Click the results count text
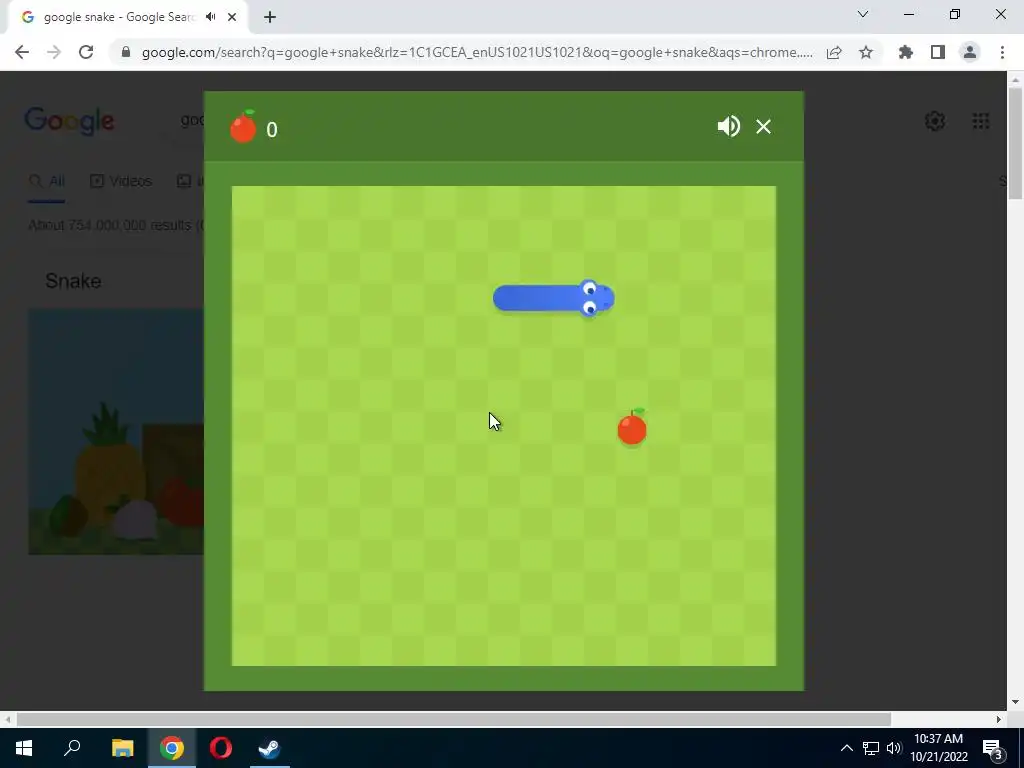 pos(116,225)
